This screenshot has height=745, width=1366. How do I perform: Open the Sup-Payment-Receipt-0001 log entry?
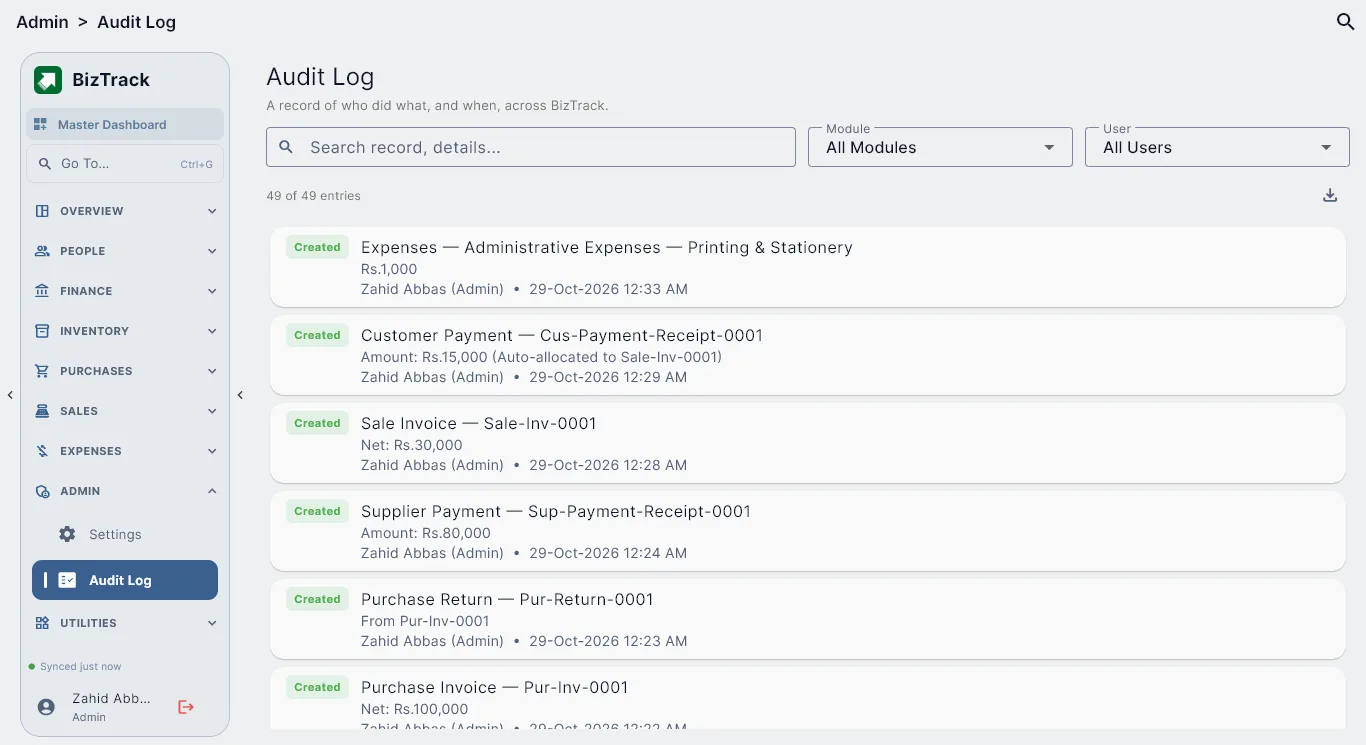coord(808,531)
